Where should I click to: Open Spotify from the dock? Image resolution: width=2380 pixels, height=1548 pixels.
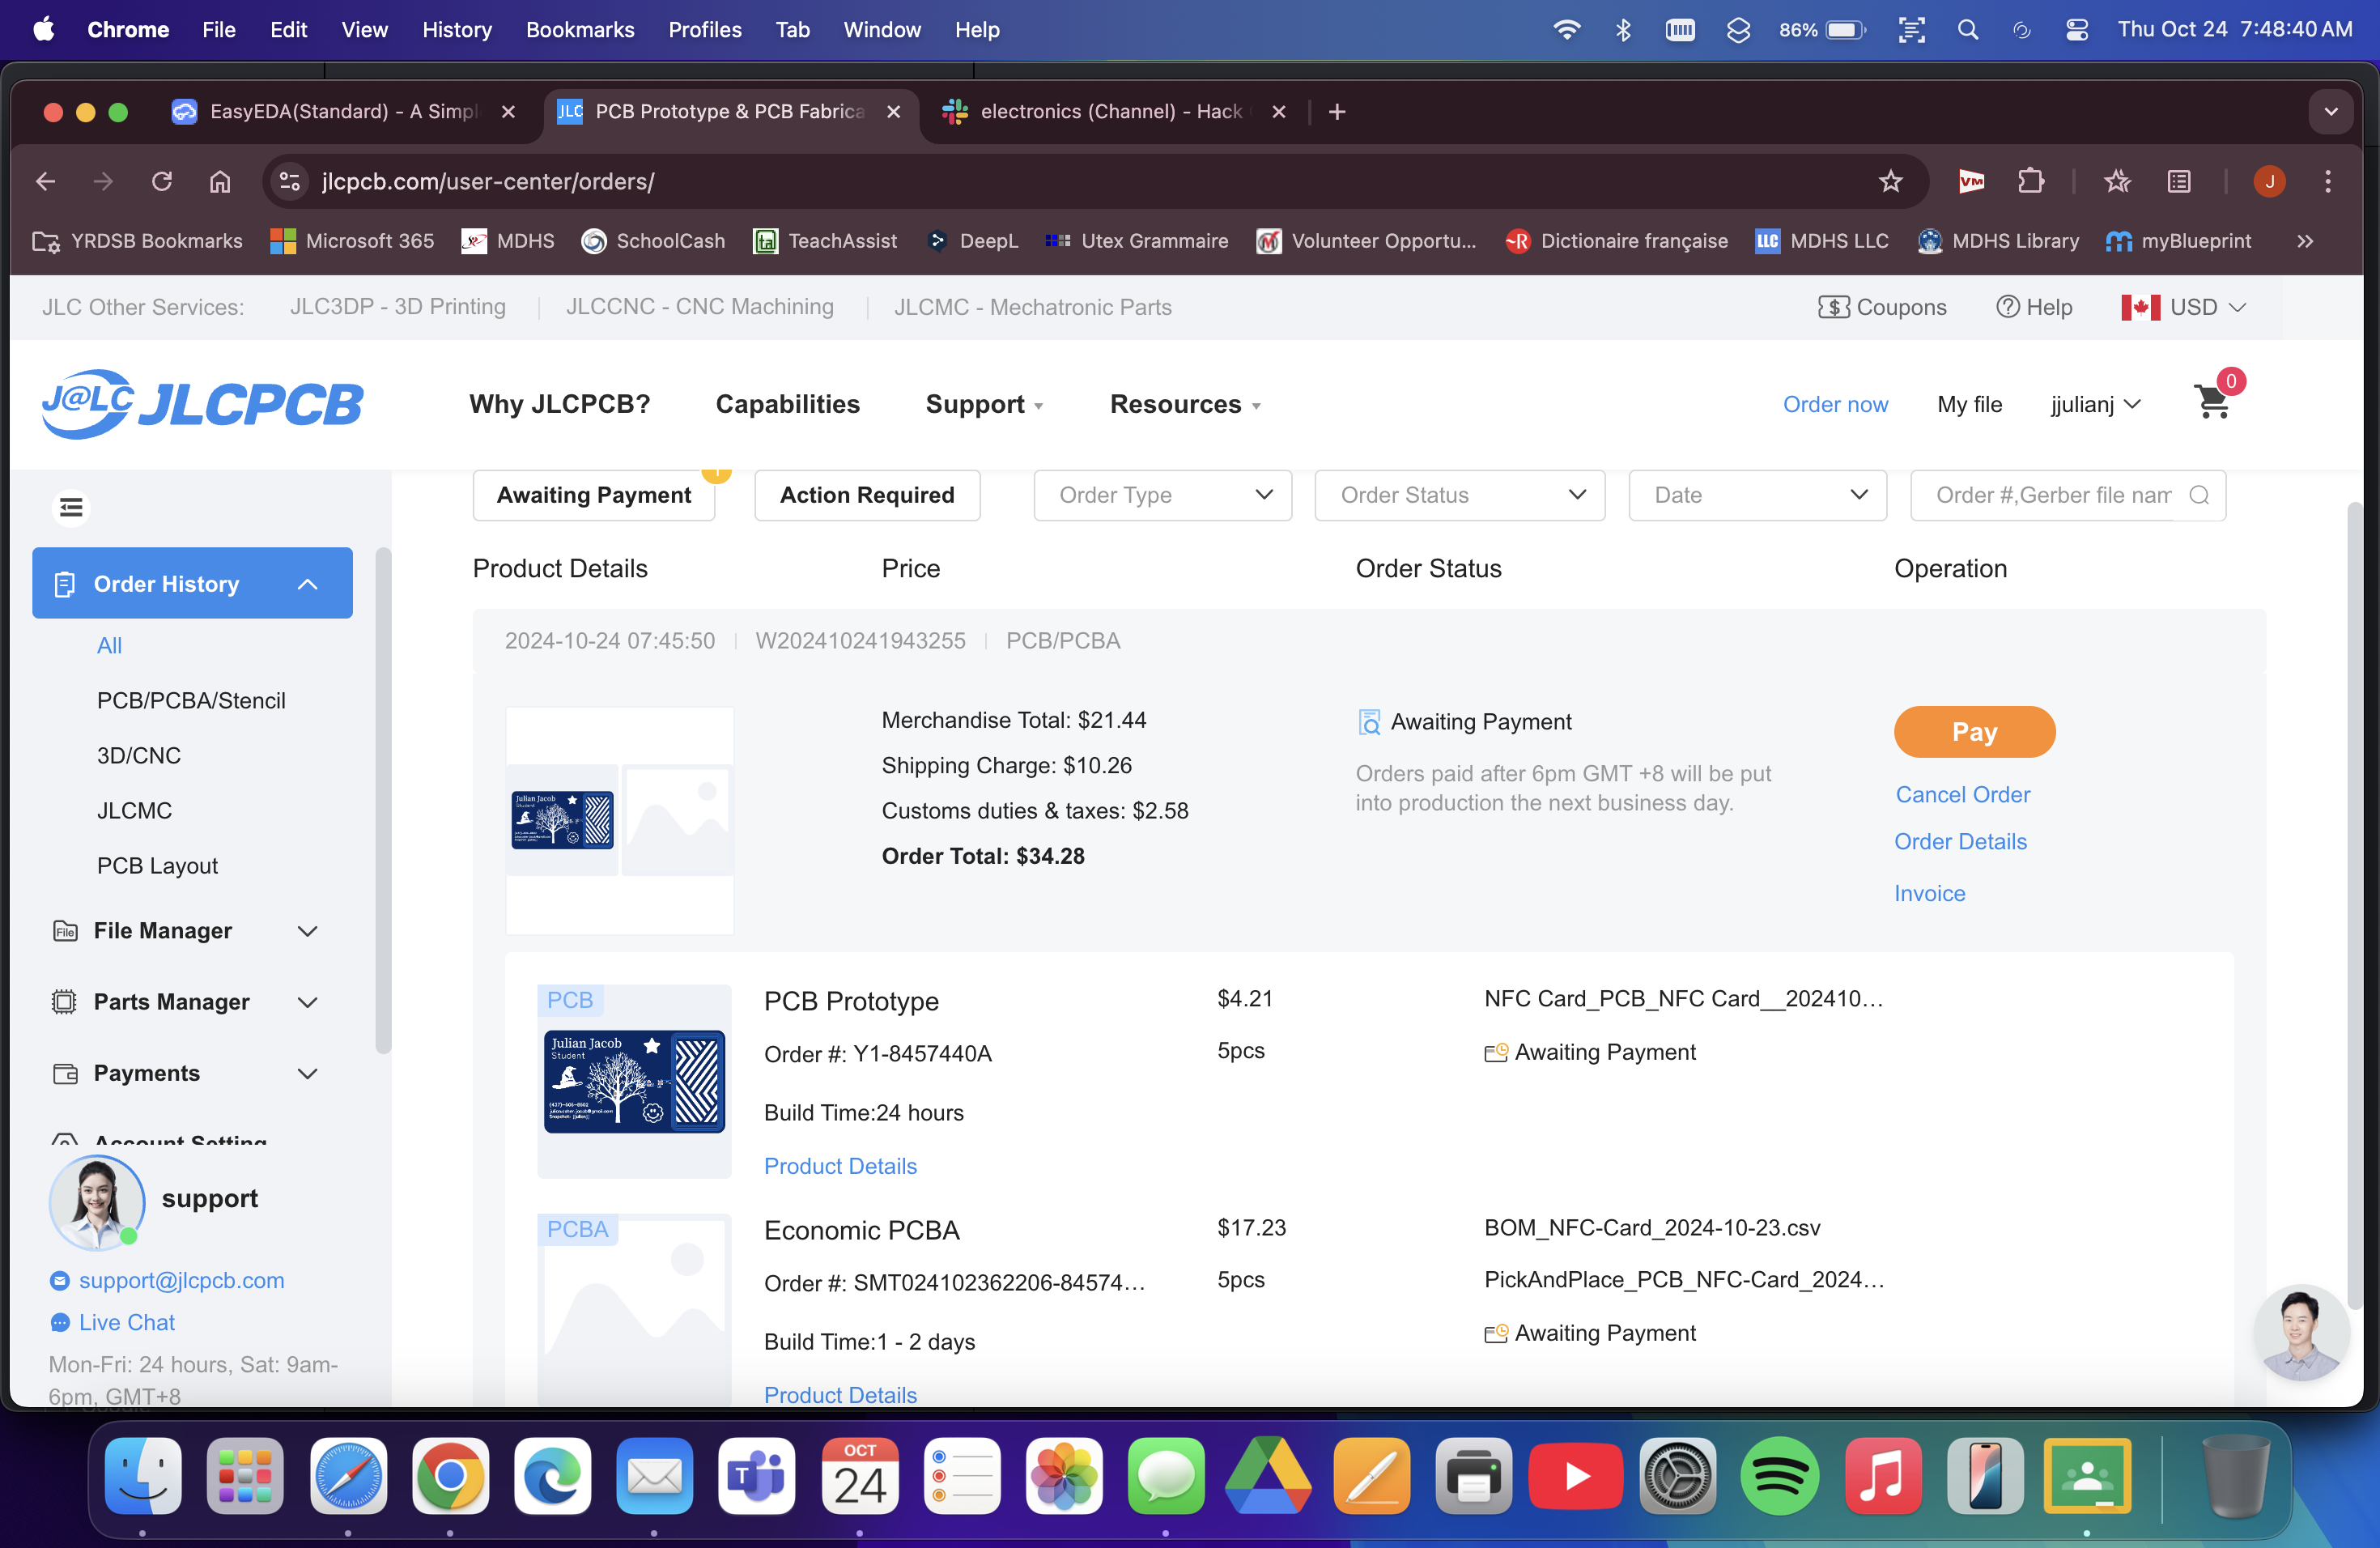click(x=1779, y=1476)
